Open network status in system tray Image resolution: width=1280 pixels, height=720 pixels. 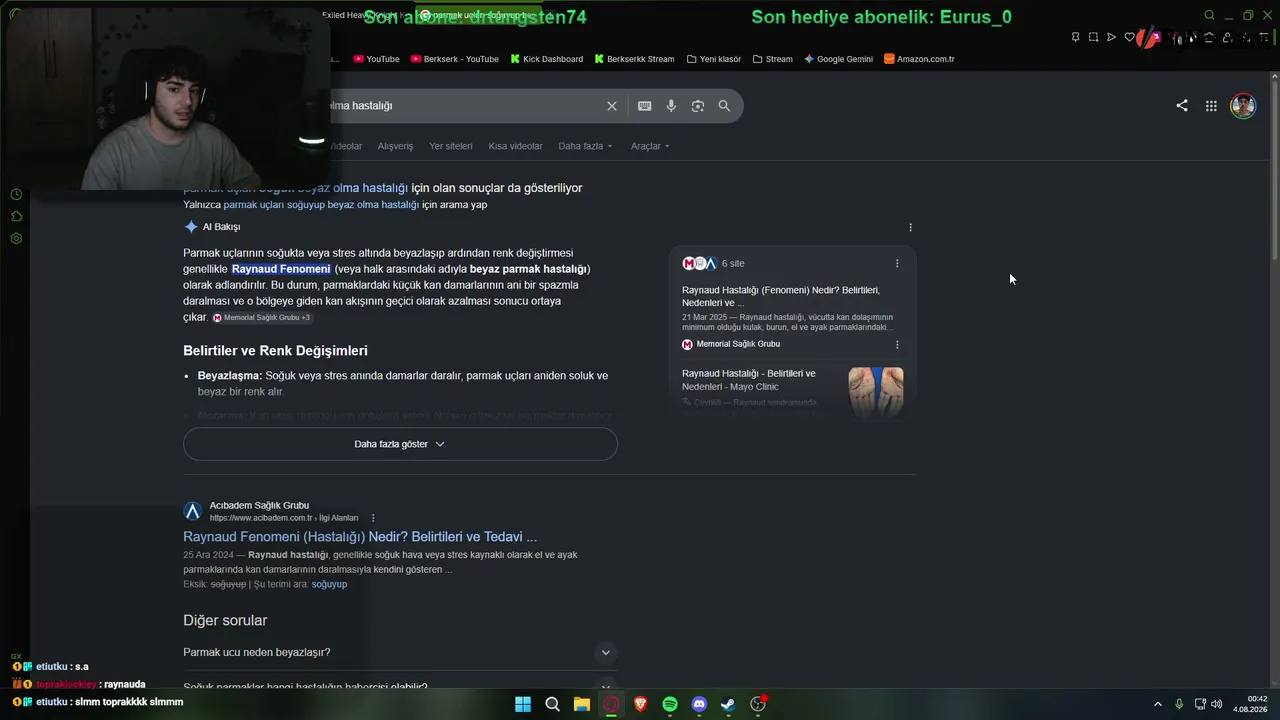(1200, 704)
